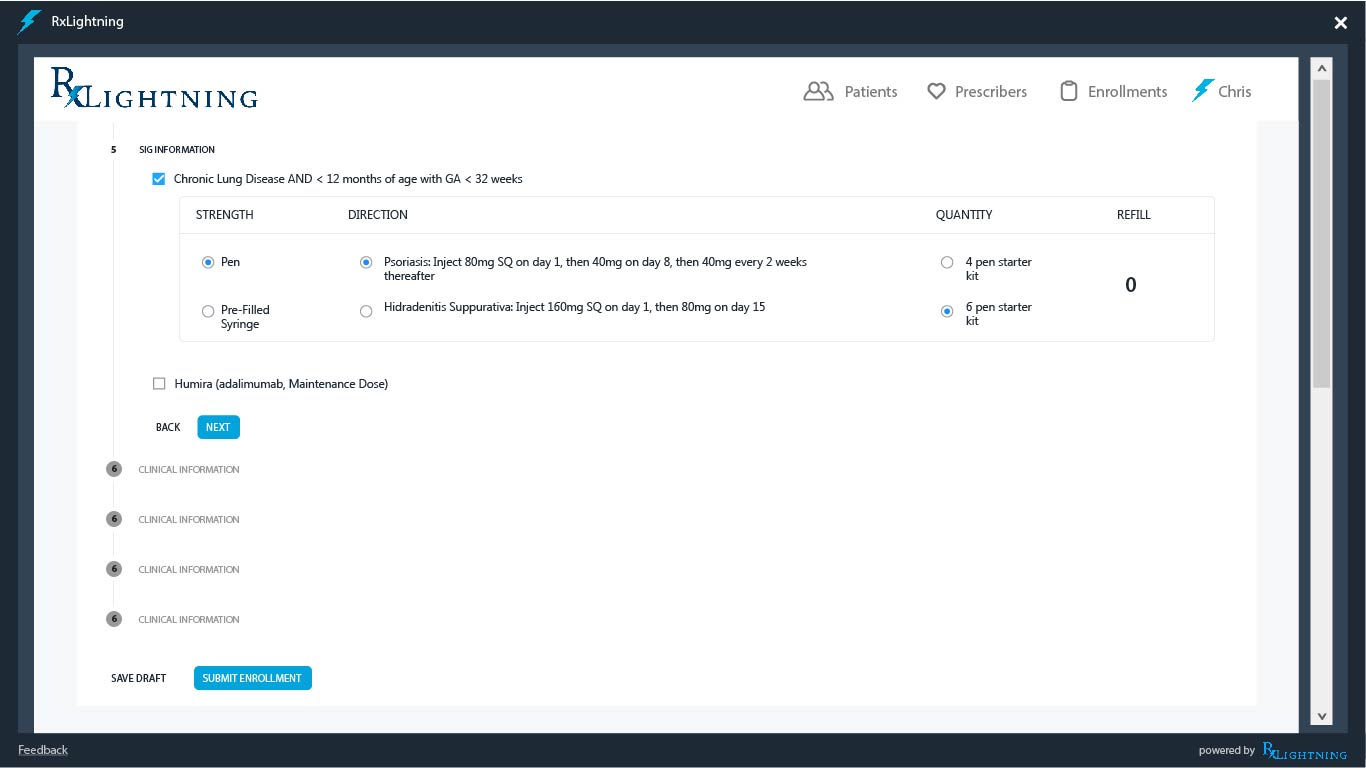Click the RxLightning logo in header
Image resolution: width=1366 pixels, height=768 pixels.
click(x=154, y=88)
